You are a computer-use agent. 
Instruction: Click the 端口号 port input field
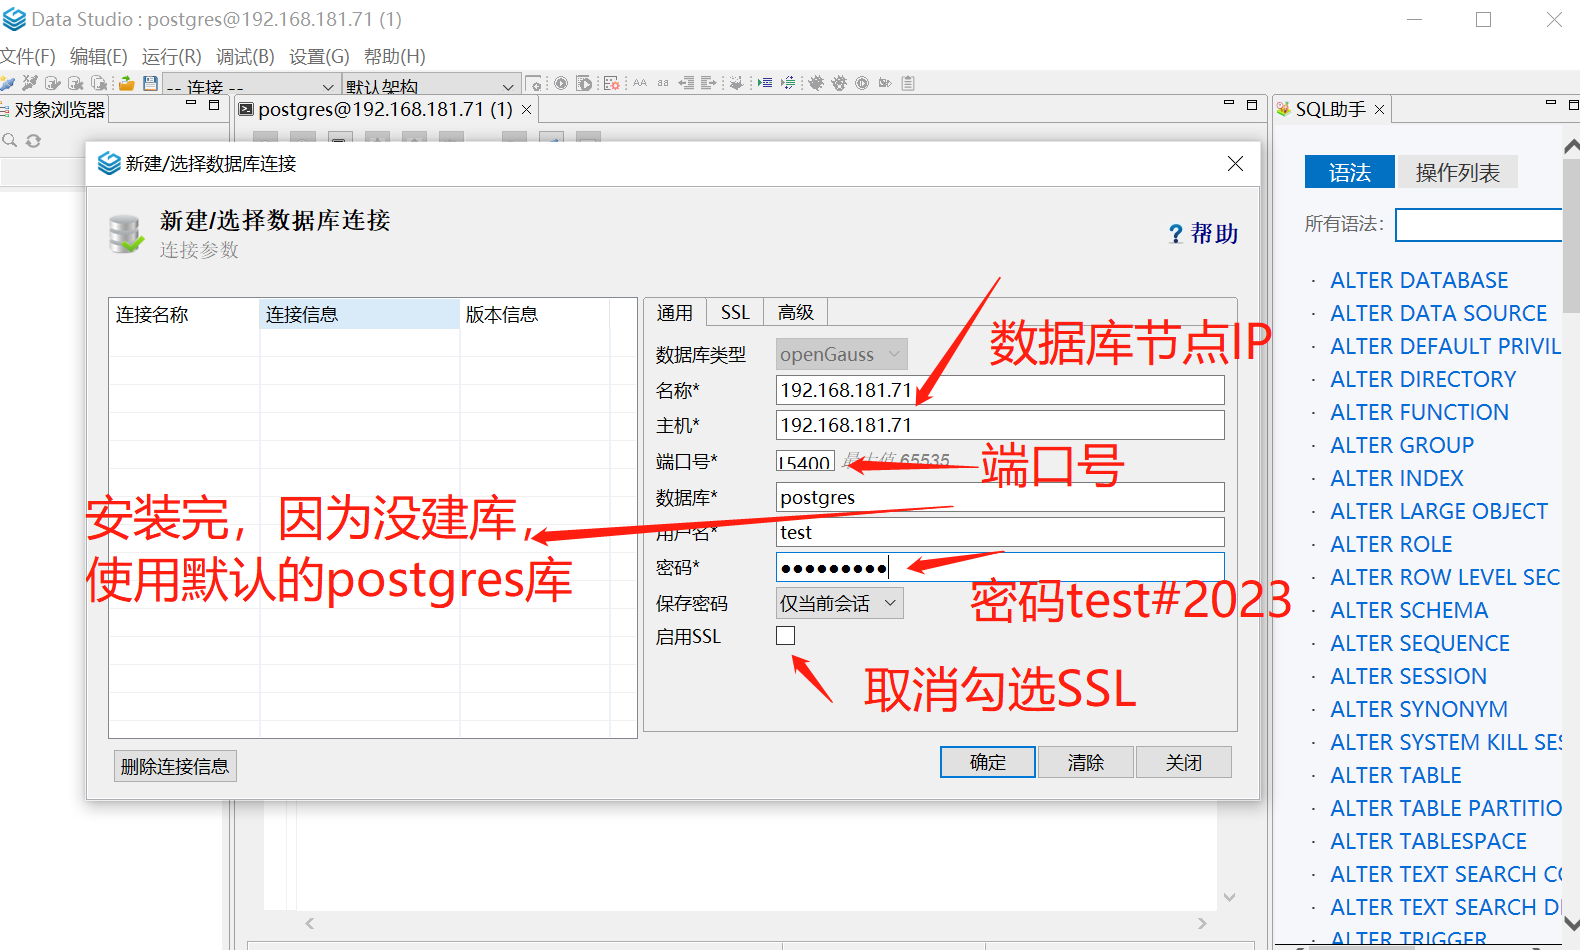(805, 461)
